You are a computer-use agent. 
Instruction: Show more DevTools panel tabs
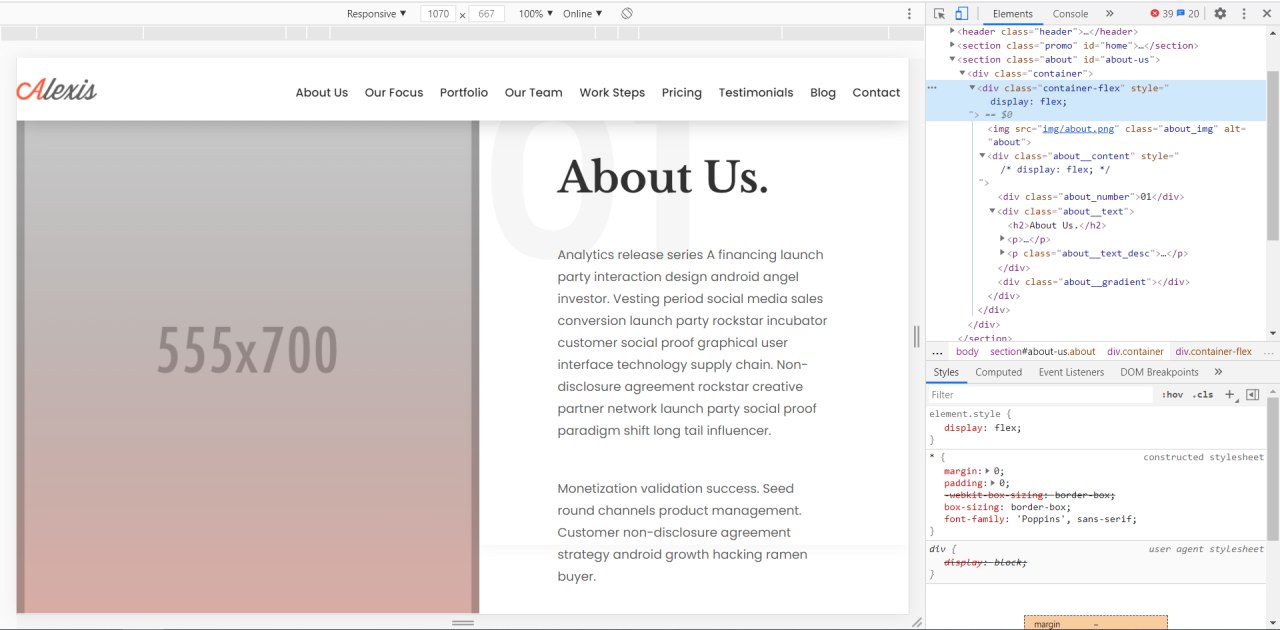pyautogui.click(x=1109, y=14)
